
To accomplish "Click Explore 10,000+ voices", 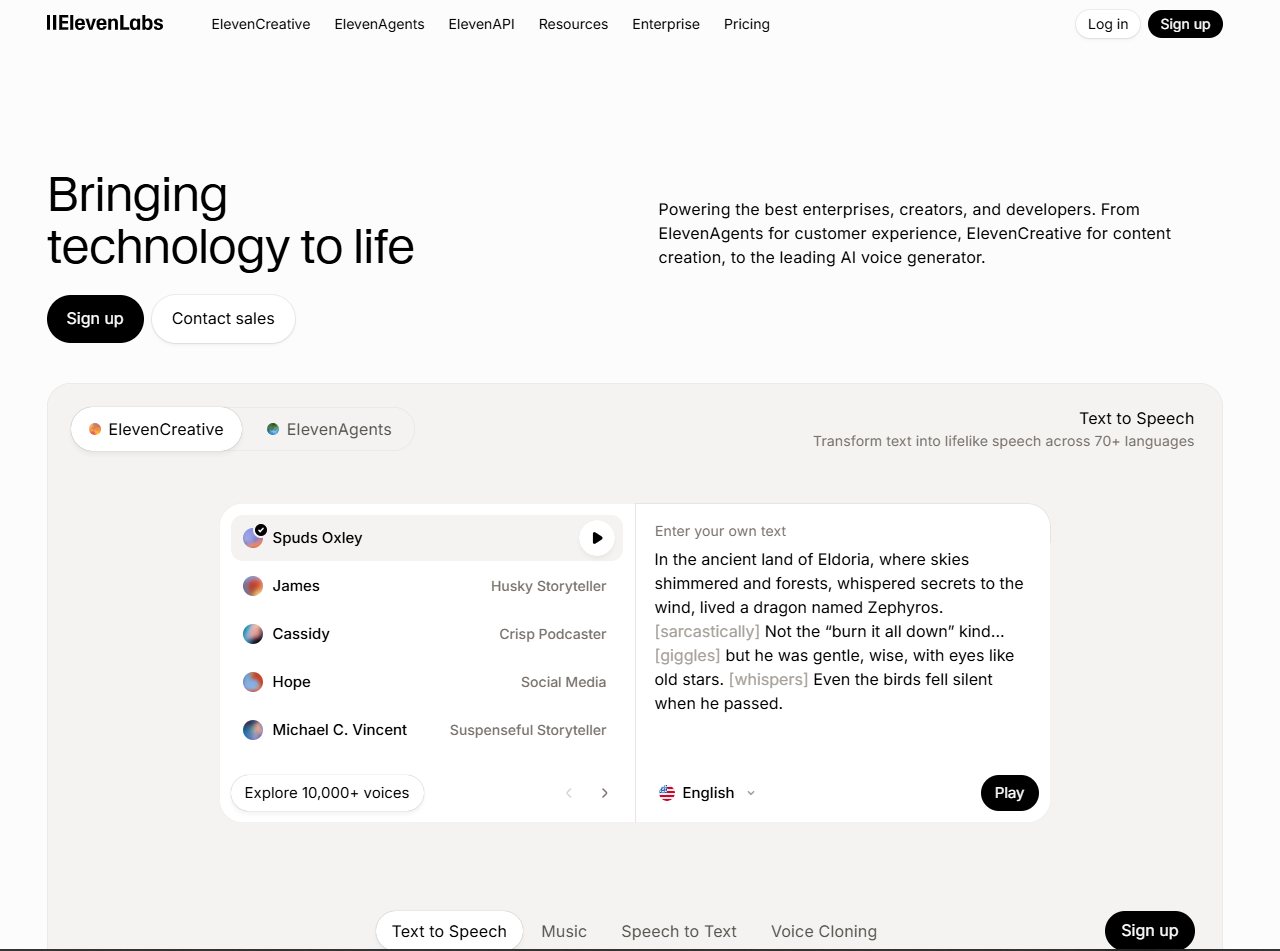I will coord(327,793).
